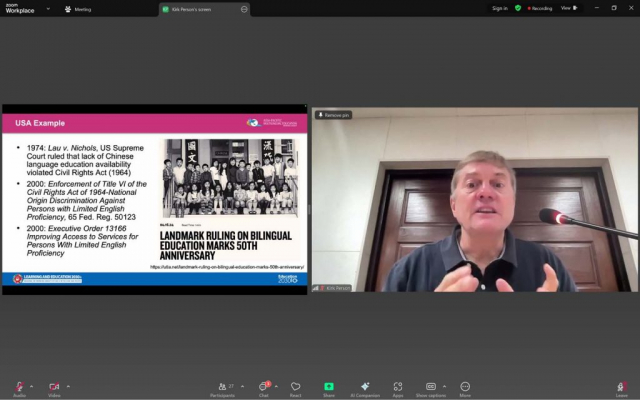Toggle Show captions
This screenshot has width=640, height=400.
[x=430, y=387]
